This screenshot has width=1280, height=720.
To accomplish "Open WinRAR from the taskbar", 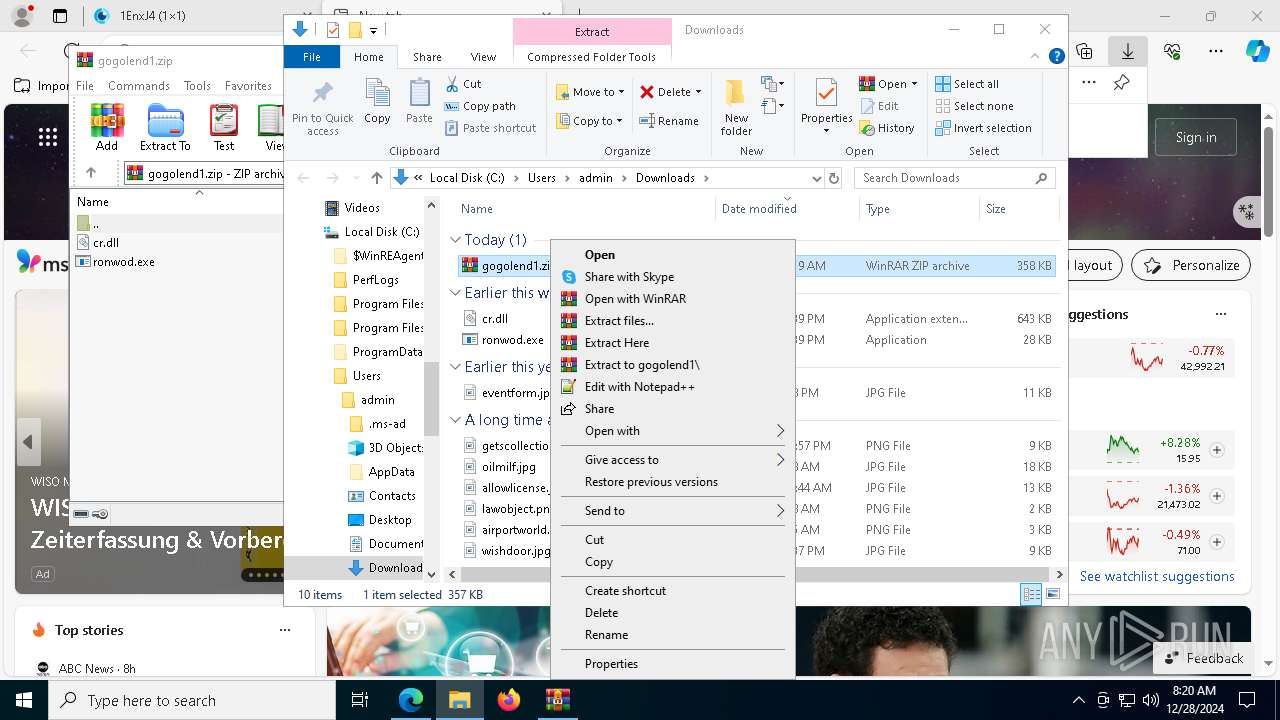I will pos(557,700).
